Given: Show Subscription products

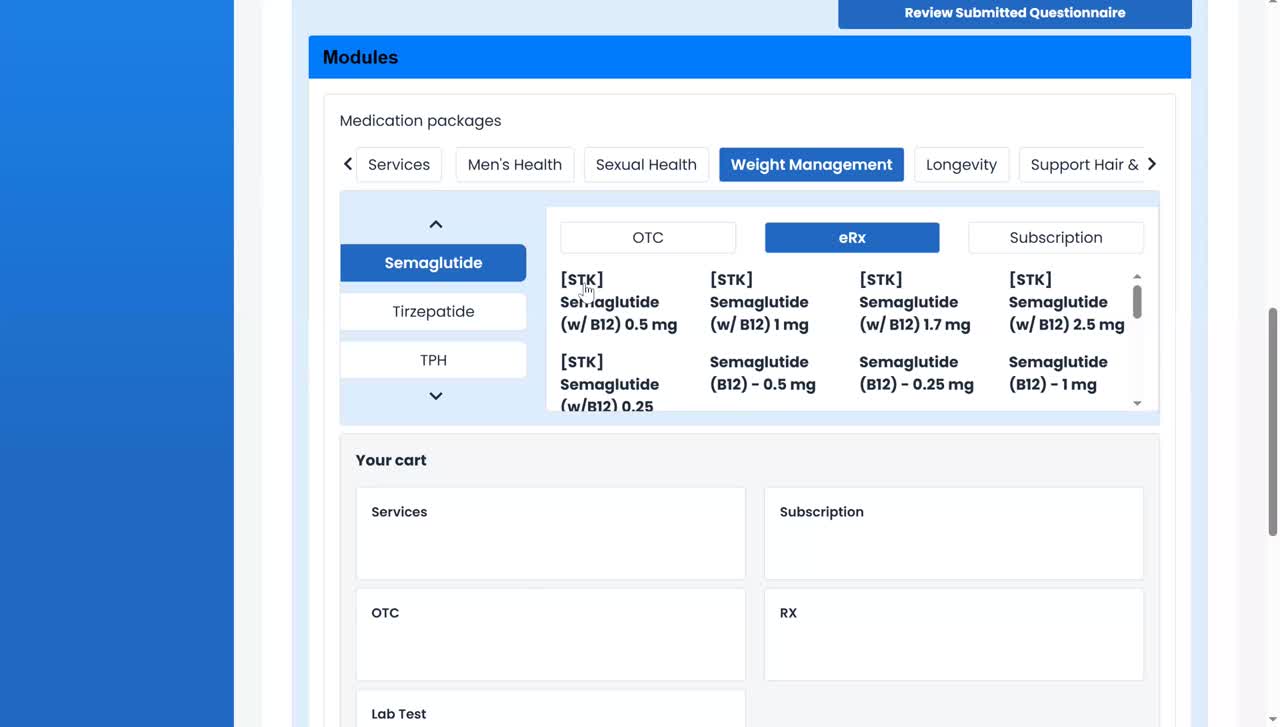Looking at the screenshot, I should pos(1056,238).
